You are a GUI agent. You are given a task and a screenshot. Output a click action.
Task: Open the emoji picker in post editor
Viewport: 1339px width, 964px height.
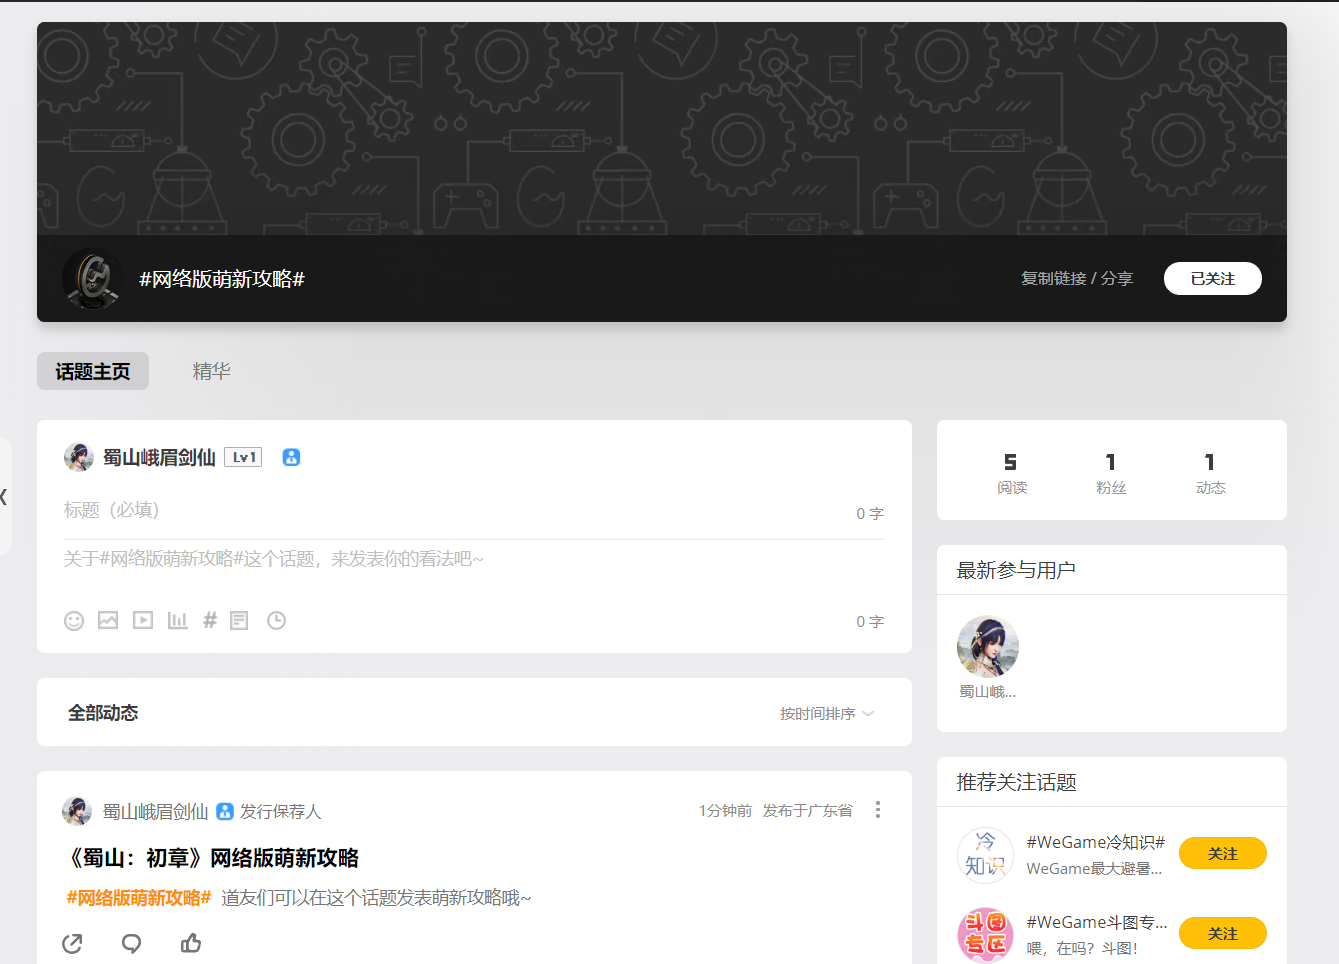[74, 621]
